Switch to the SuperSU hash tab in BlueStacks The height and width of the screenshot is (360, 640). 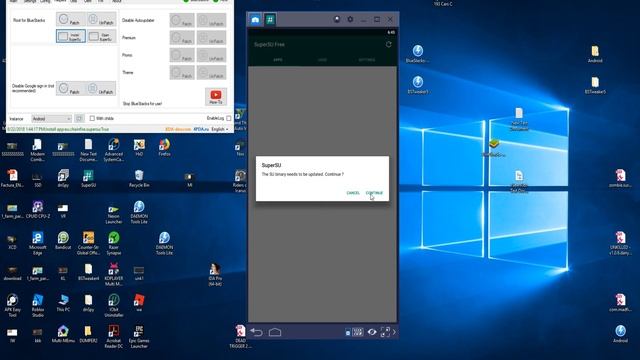(270, 19)
